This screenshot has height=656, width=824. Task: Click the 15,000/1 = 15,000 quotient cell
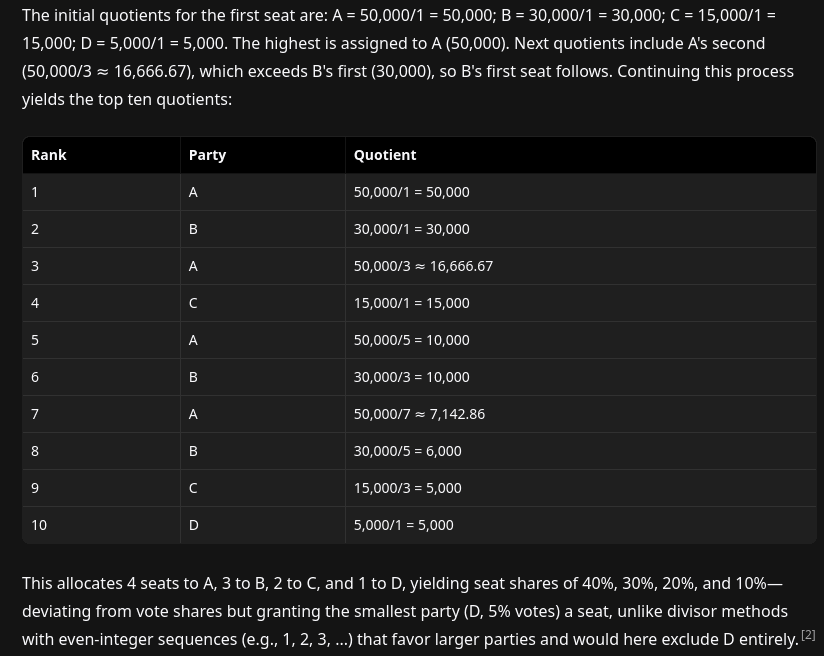click(x=411, y=303)
